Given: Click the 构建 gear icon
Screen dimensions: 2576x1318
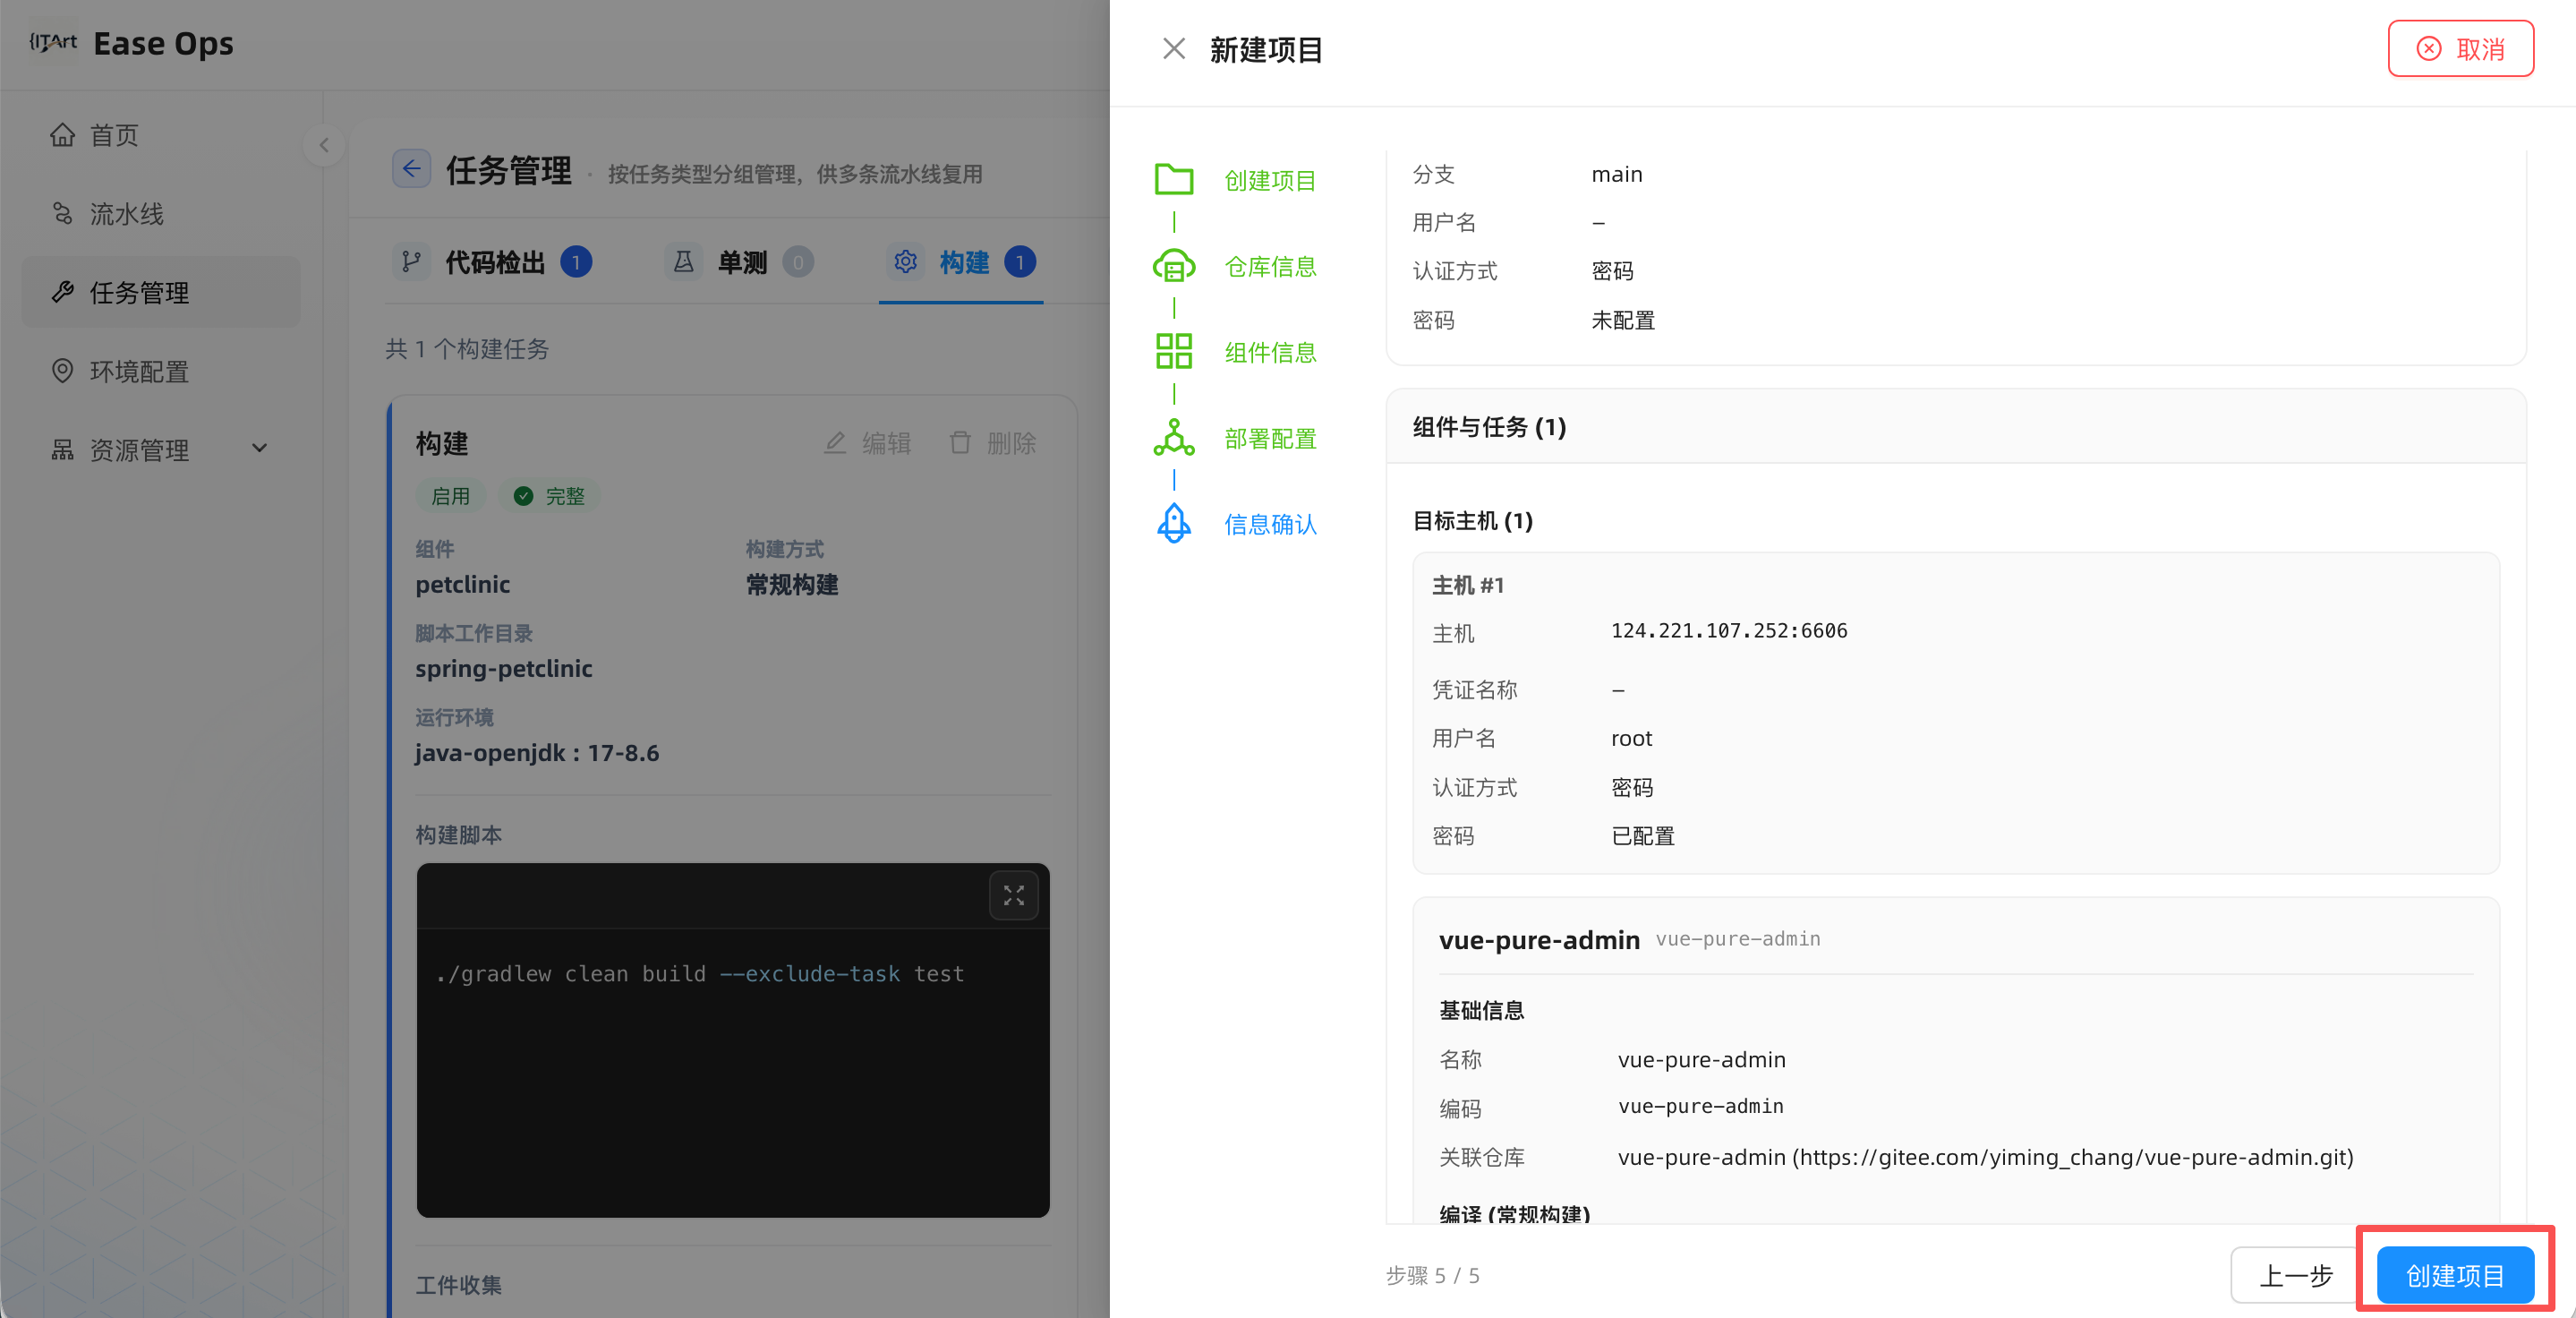Looking at the screenshot, I should (x=906, y=262).
